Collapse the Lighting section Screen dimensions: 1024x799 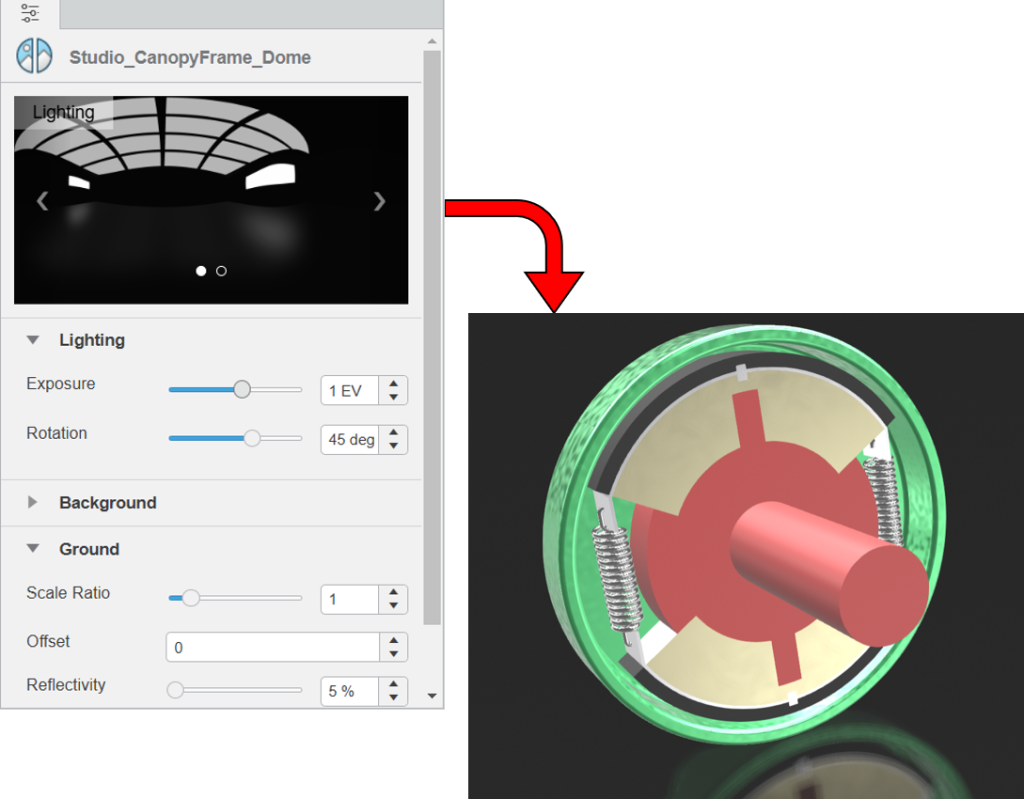click(33, 340)
